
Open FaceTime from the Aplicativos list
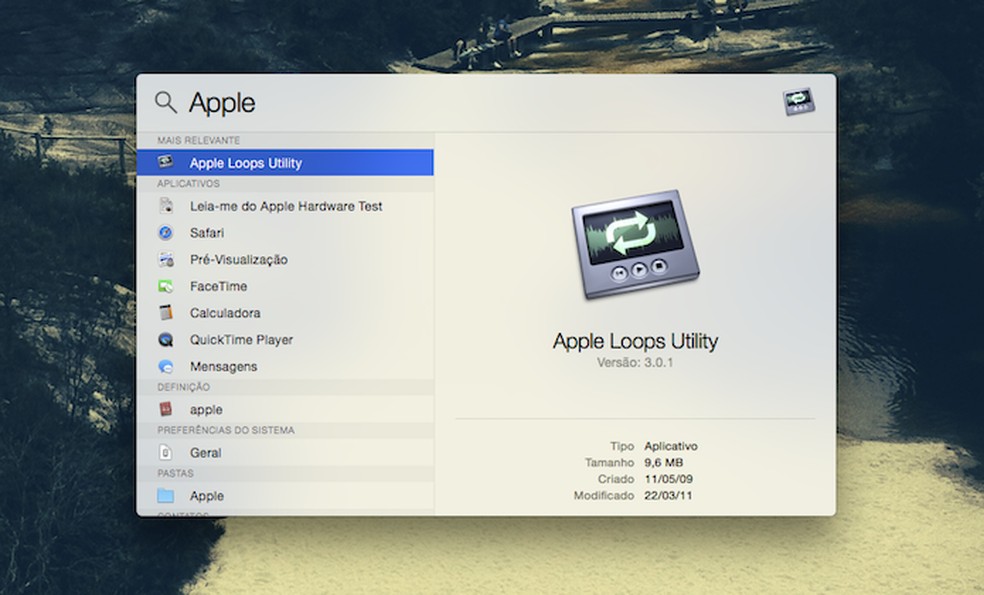pos(222,286)
